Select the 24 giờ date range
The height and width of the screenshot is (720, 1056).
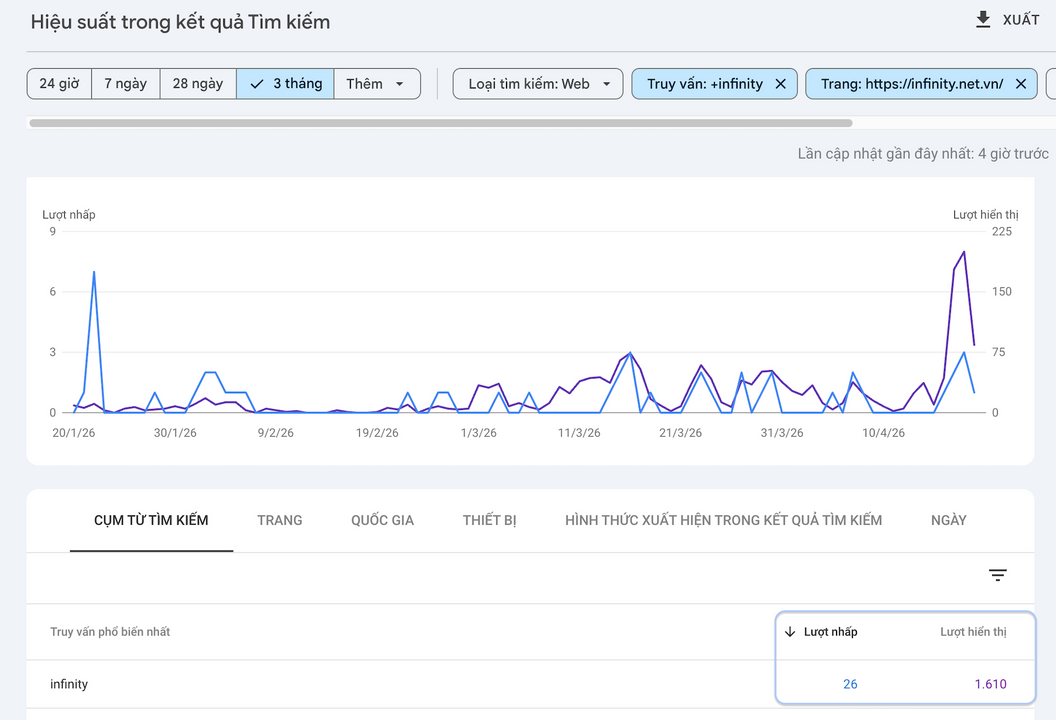[59, 84]
